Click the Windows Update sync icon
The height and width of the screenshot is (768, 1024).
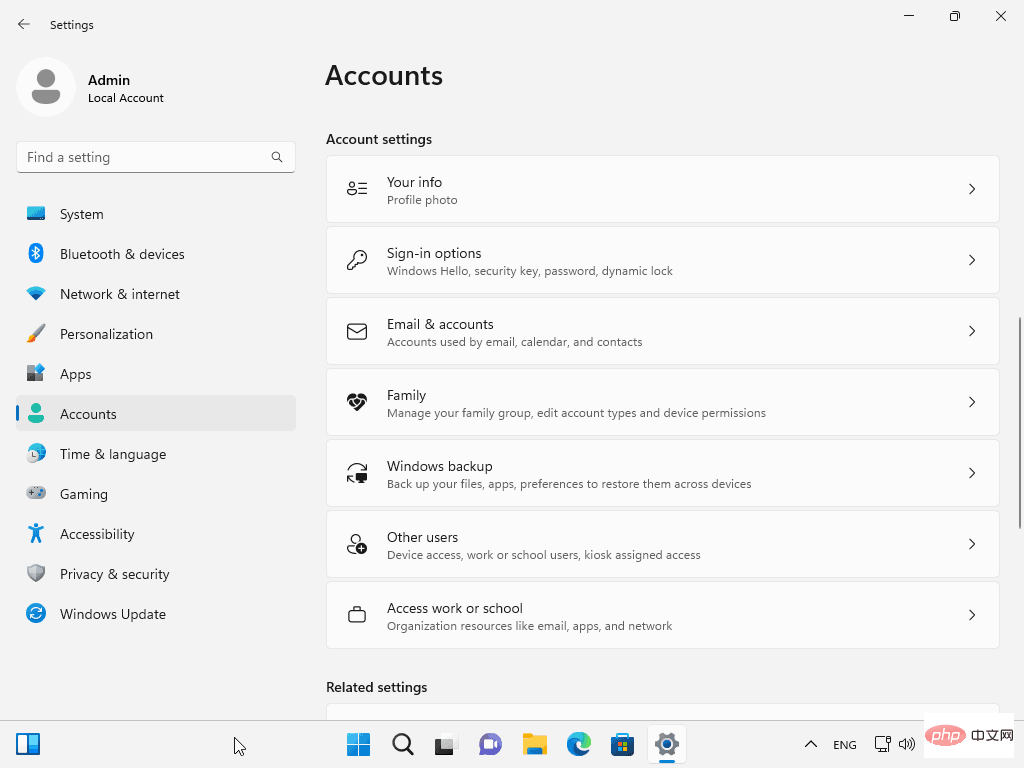click(36, 613)
